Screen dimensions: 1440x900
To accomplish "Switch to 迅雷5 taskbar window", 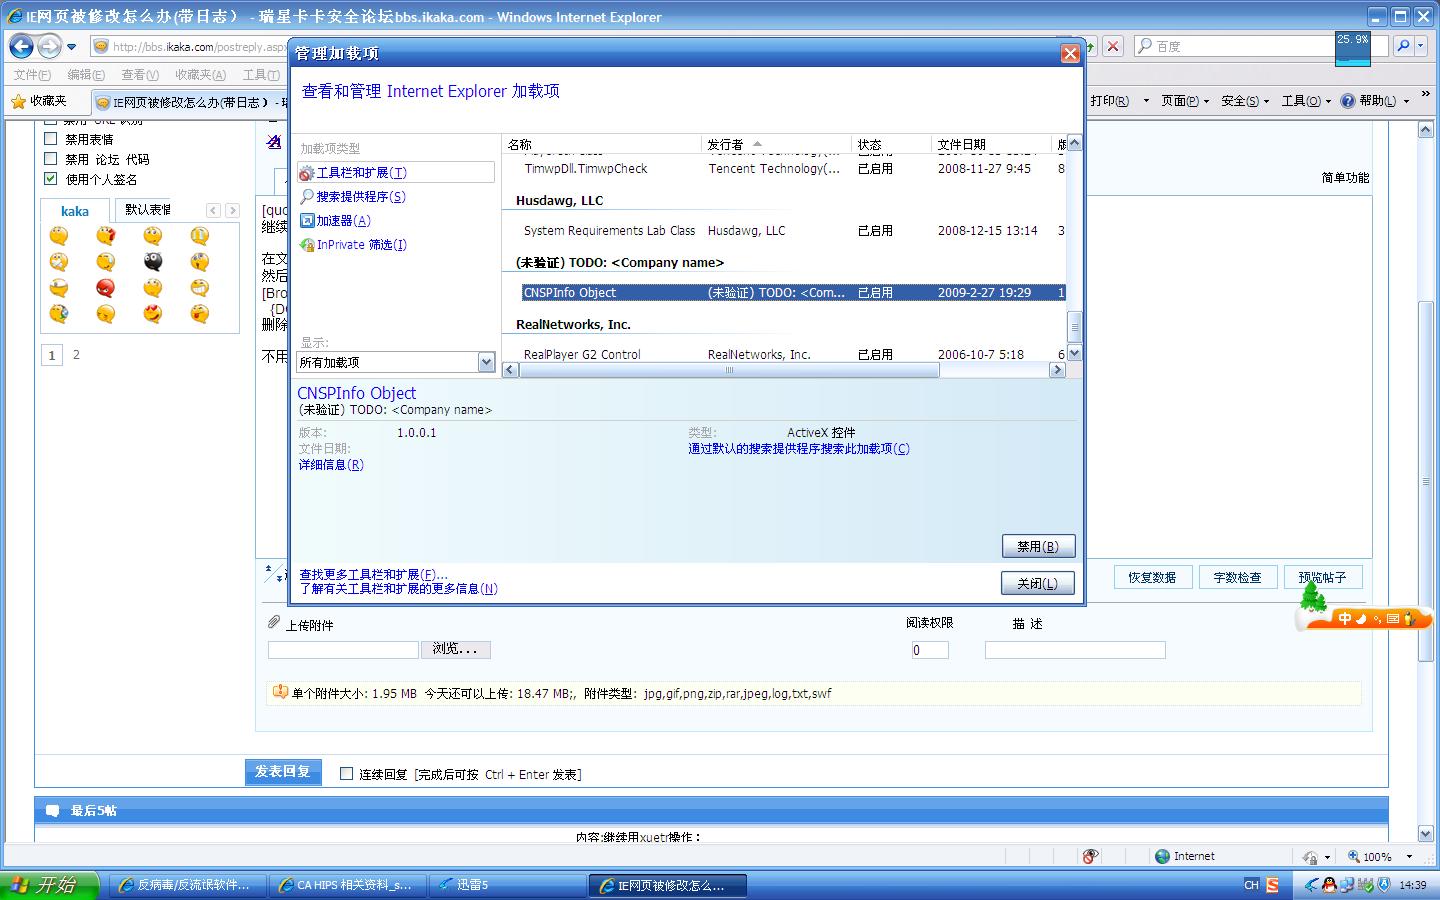I will (509, 885).
